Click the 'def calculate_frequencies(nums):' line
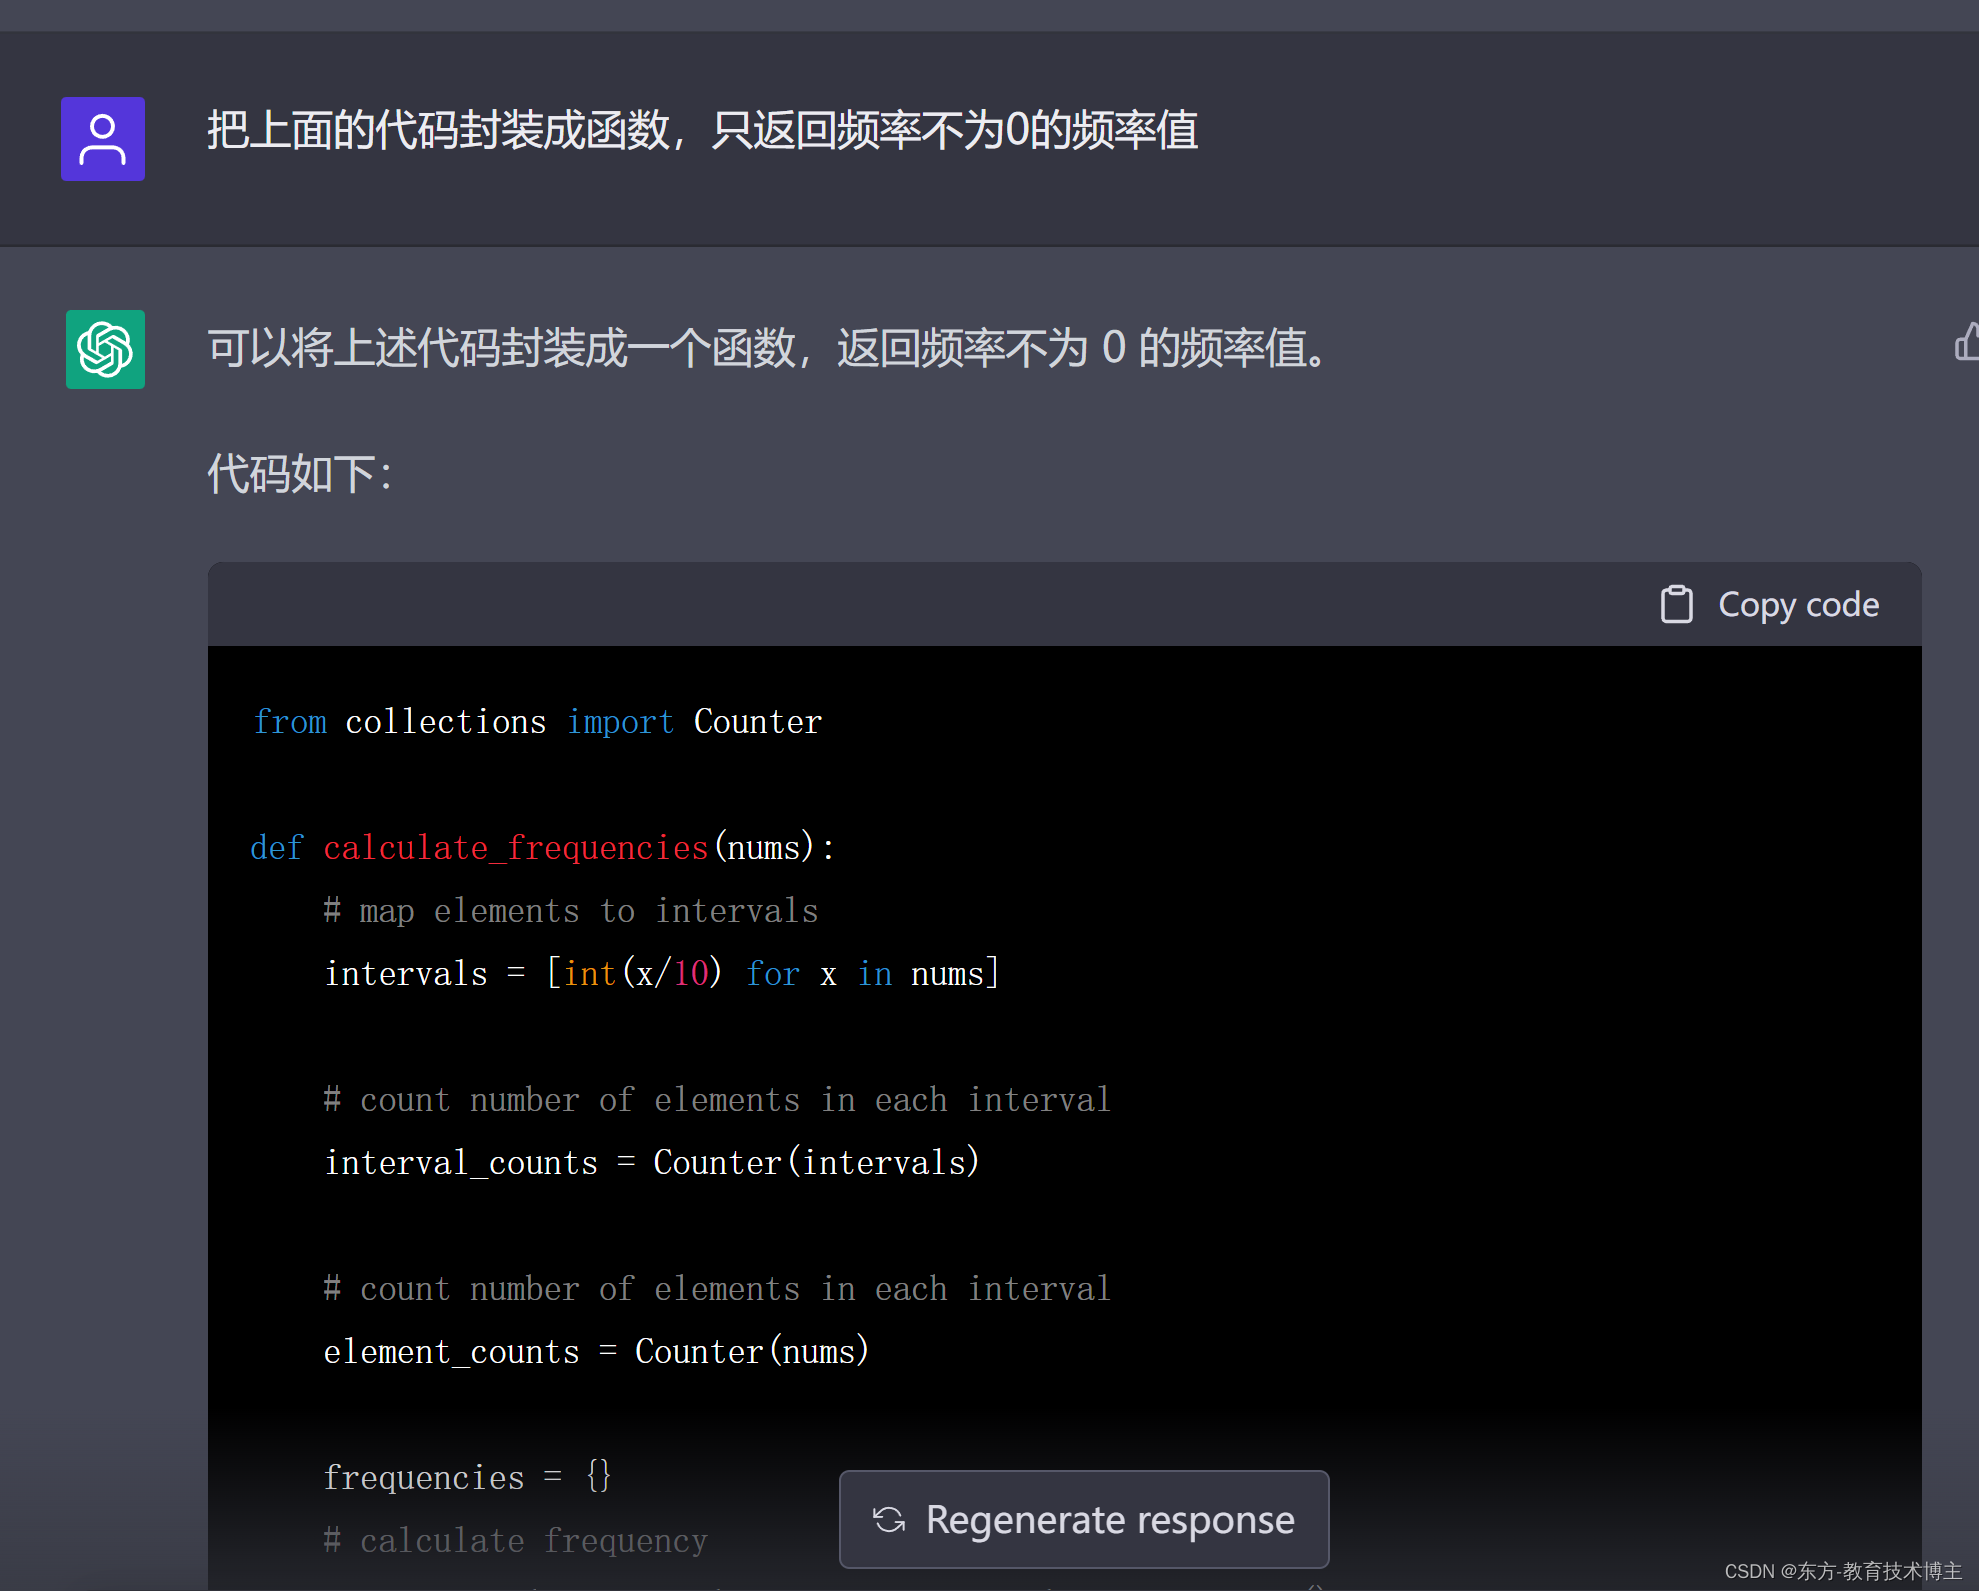The width and height of the screenshot is (1979, 1591). [x=542, y=847]
